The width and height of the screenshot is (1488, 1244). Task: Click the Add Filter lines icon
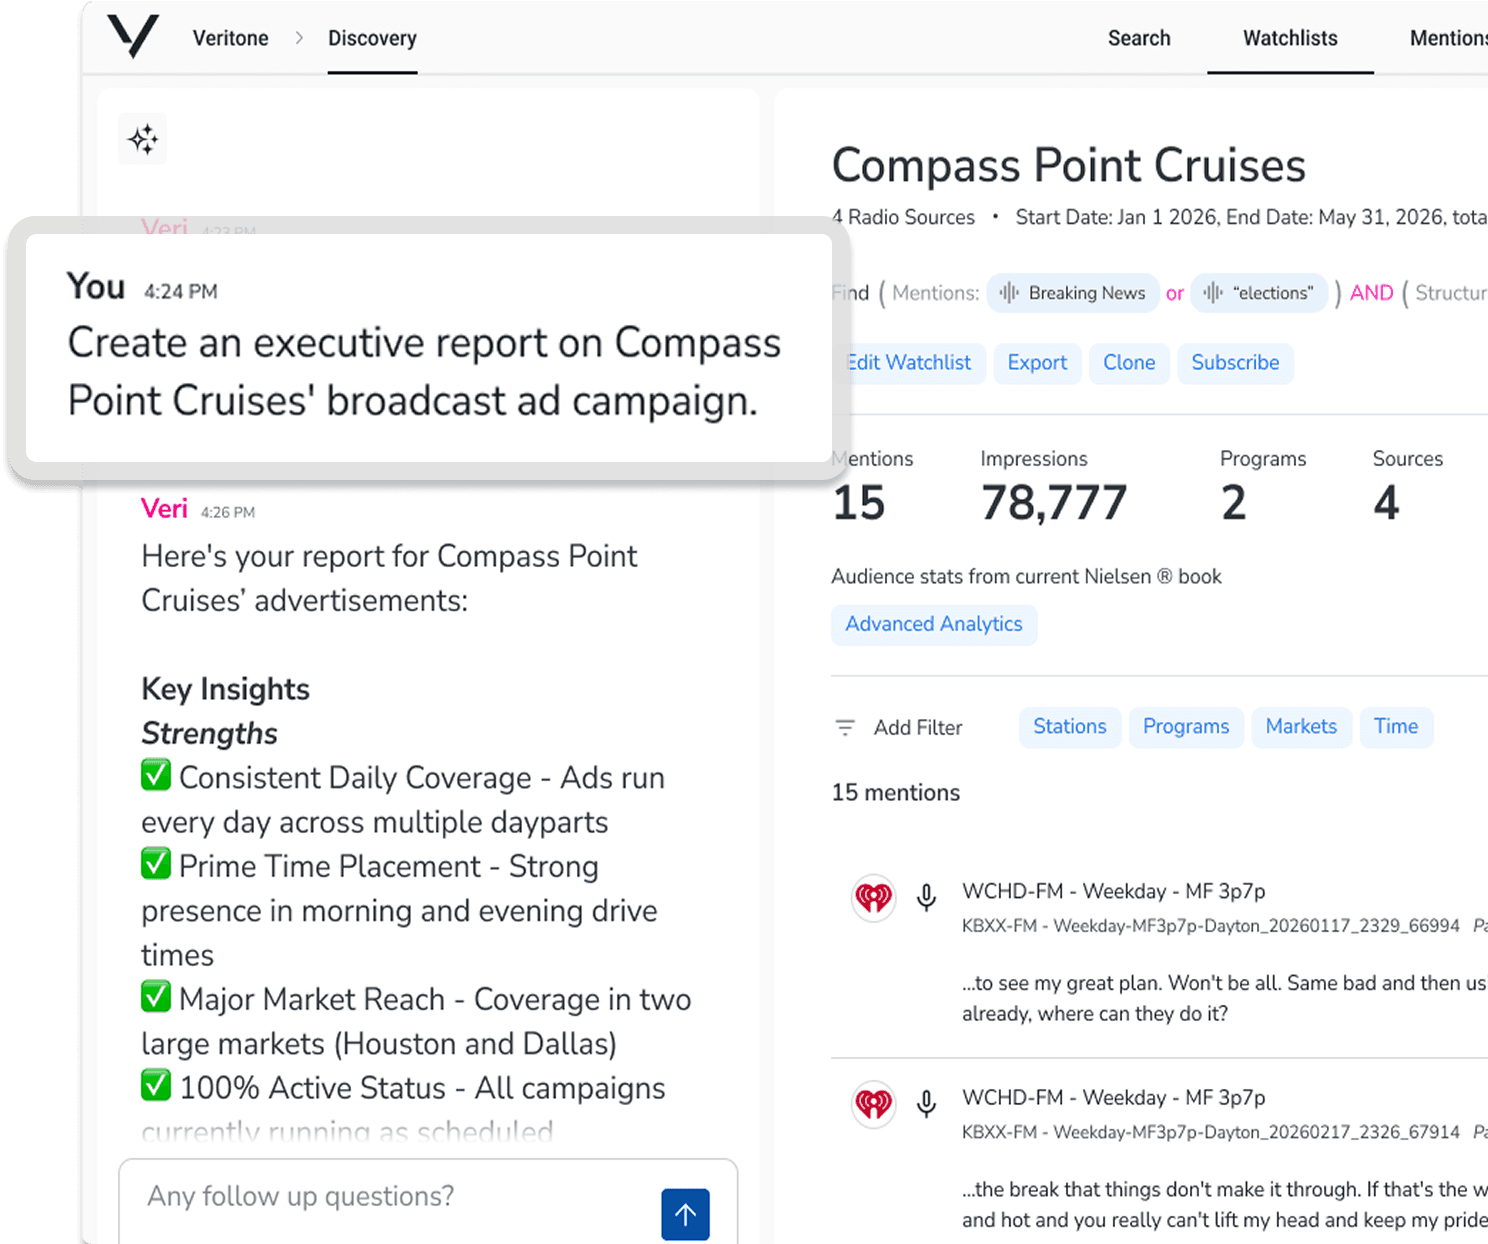pyautogui.click(x=845, y=728)
